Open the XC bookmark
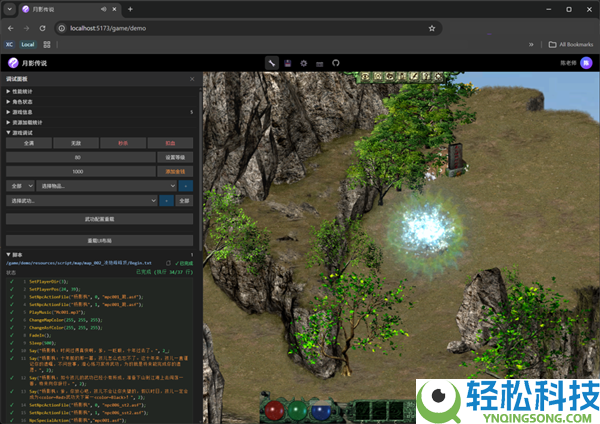This screenshot has height=424, width=600. tap(9, 44)
